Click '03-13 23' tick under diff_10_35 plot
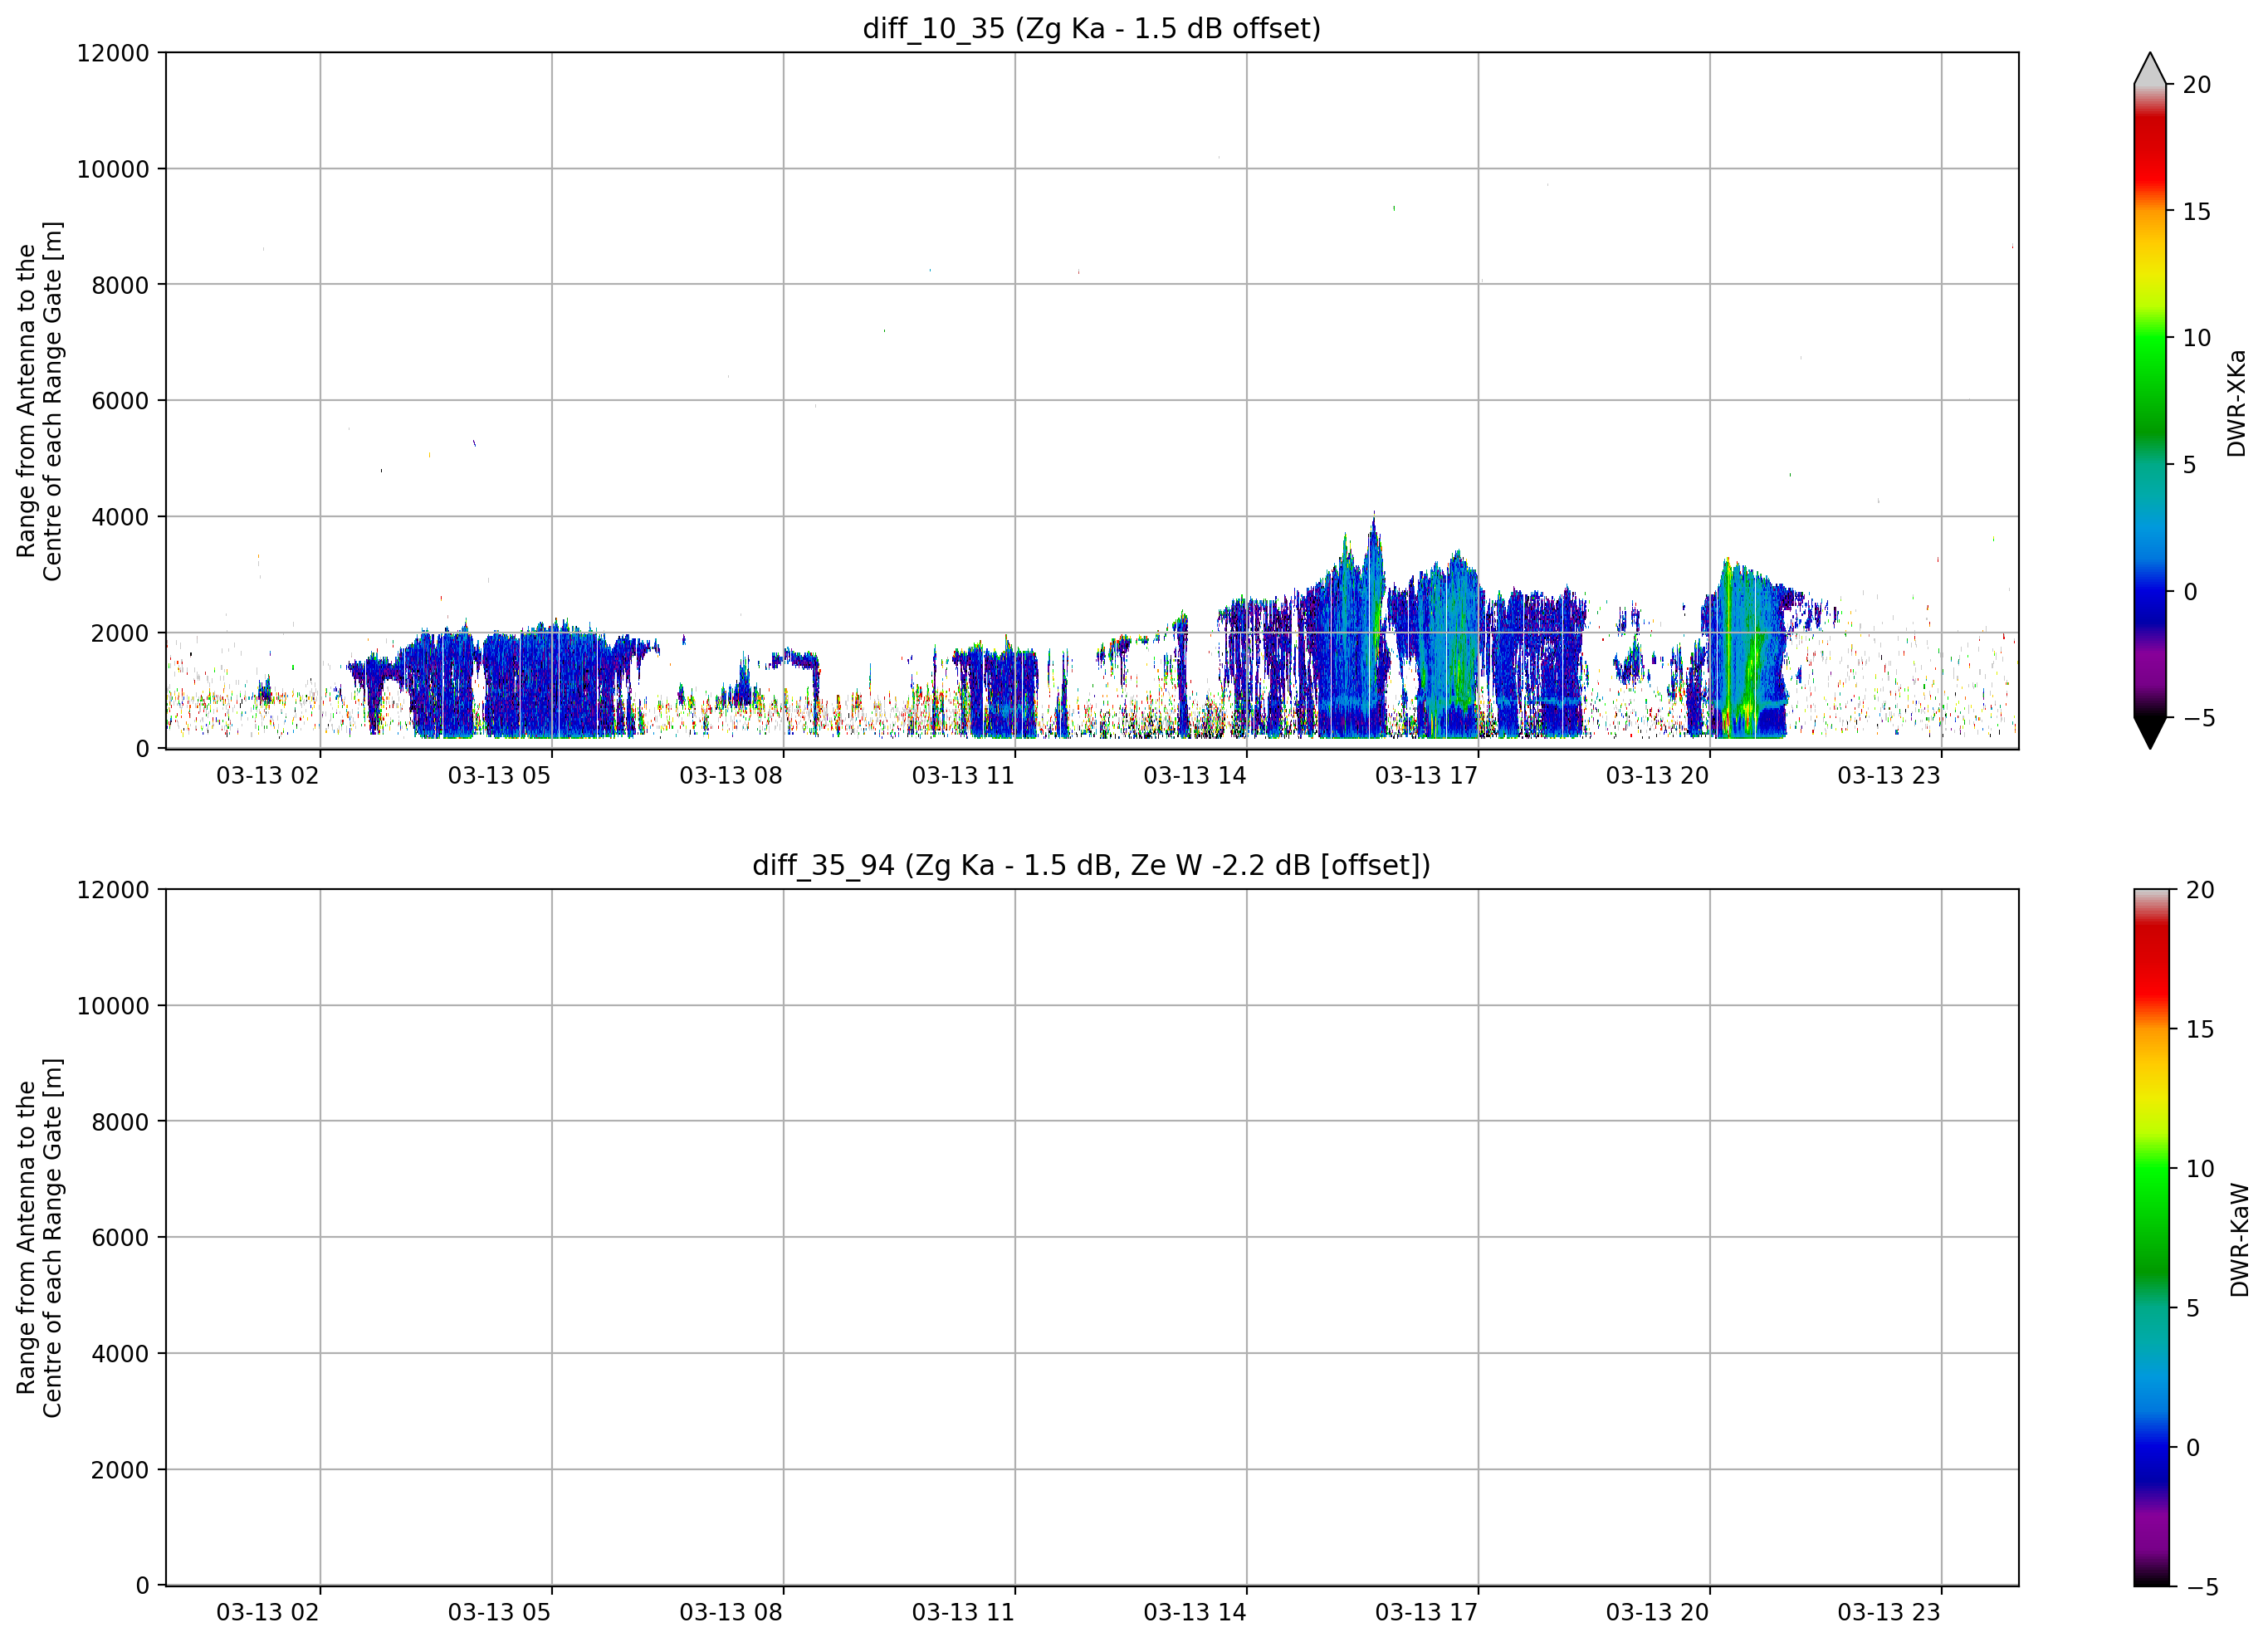Screen dimensions: 2268x1642 pyautogui.click(x=1889, y=775)
